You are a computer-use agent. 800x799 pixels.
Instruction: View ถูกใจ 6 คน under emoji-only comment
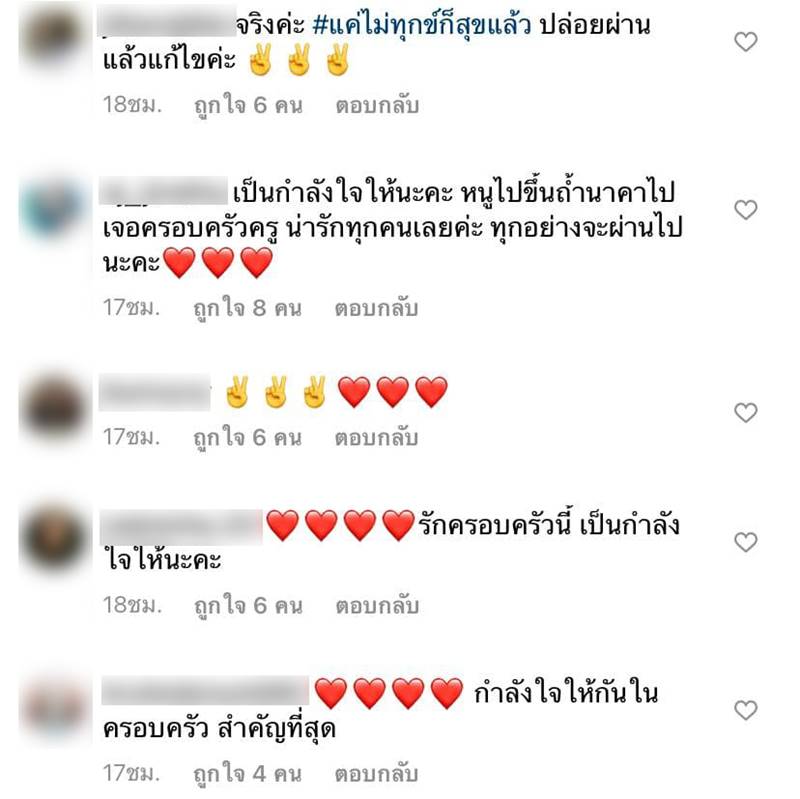pyautogui.click(x=247, y=438)
